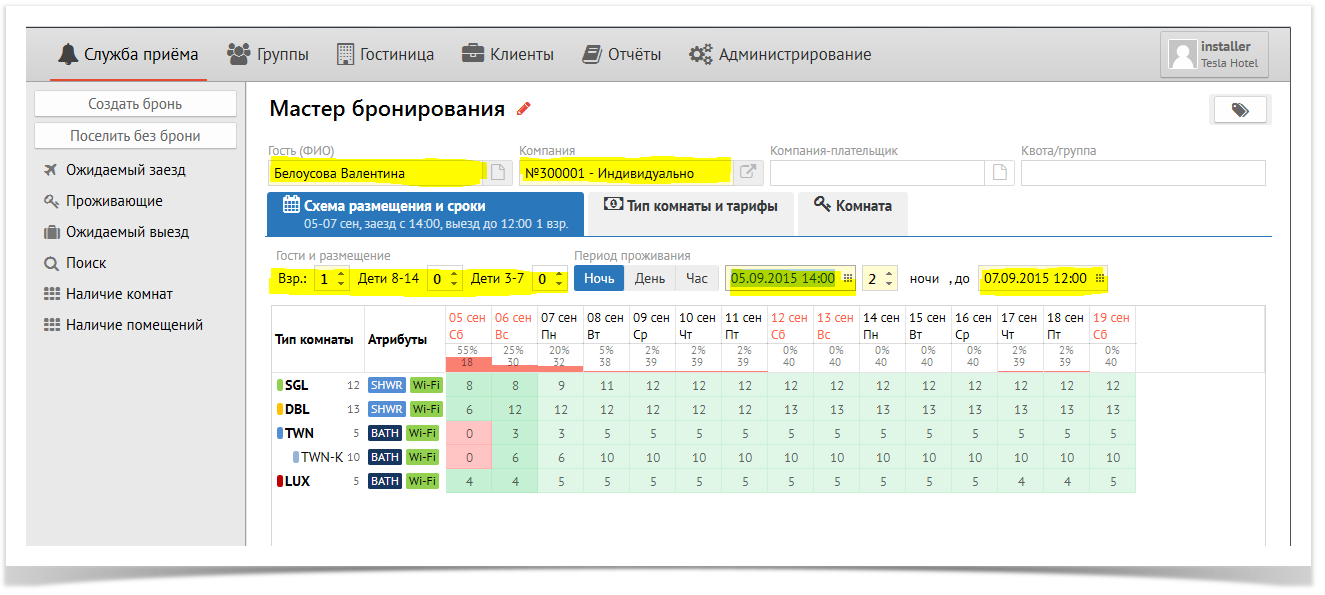Screen dimensions: 1325x595
Task: Open calendar picker in check-out date field
Action: [1099, 279]
